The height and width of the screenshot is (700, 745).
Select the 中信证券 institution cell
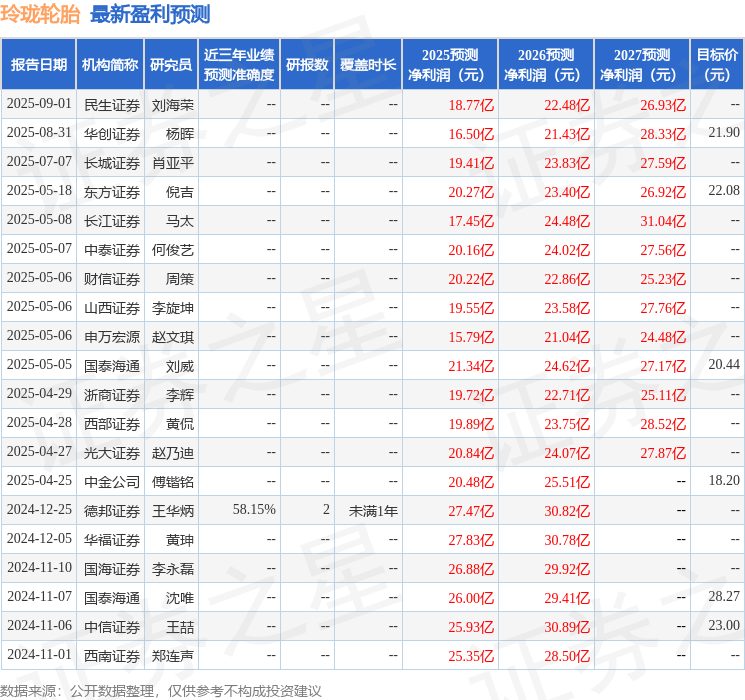pyautogui.click(x=112, y=627)
